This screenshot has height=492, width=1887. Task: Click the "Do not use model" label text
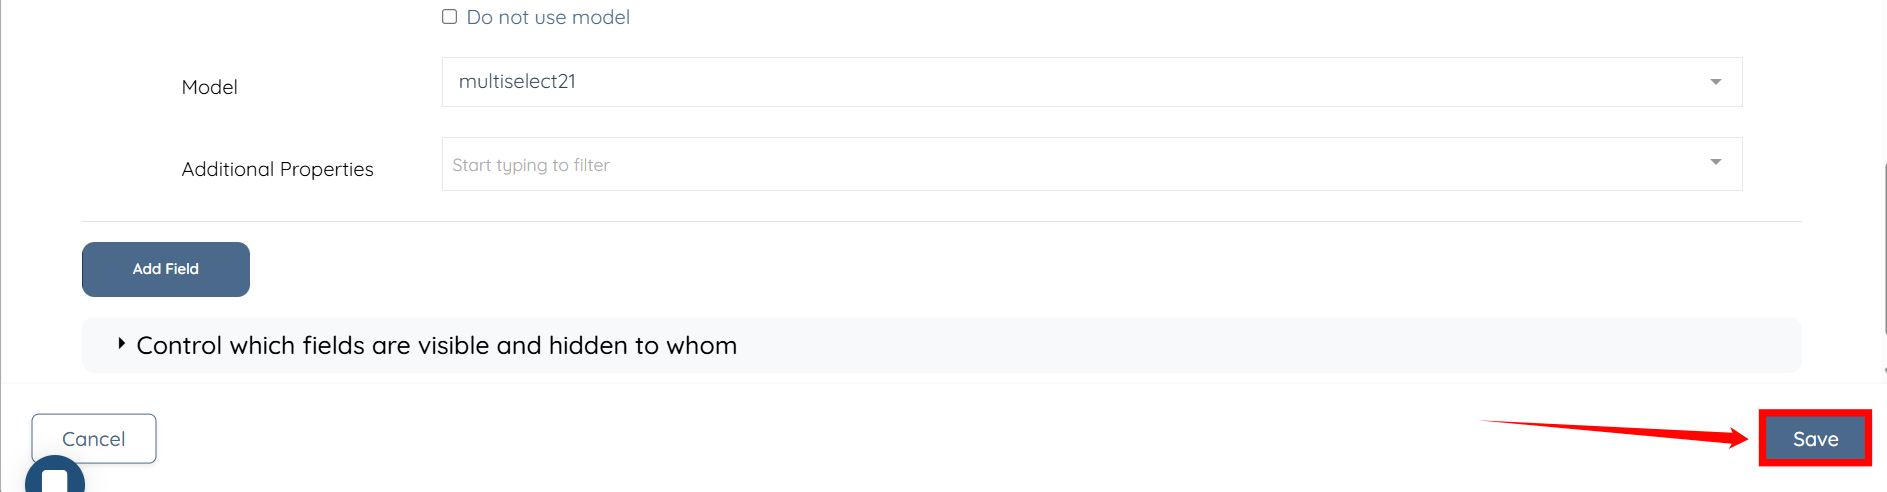pos(548,17)
